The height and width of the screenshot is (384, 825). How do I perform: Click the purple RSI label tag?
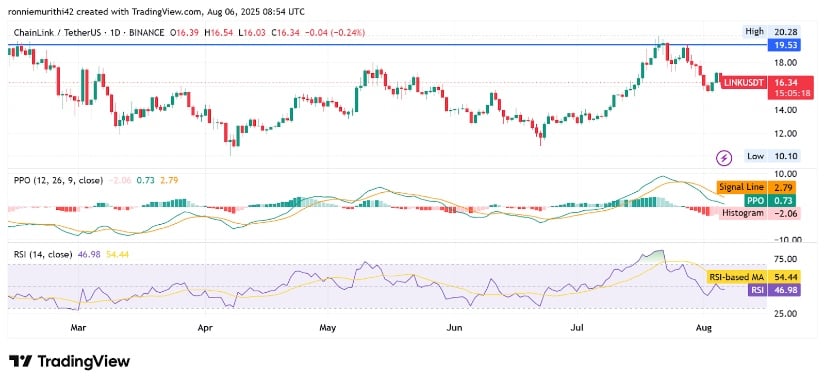[757, 289]
